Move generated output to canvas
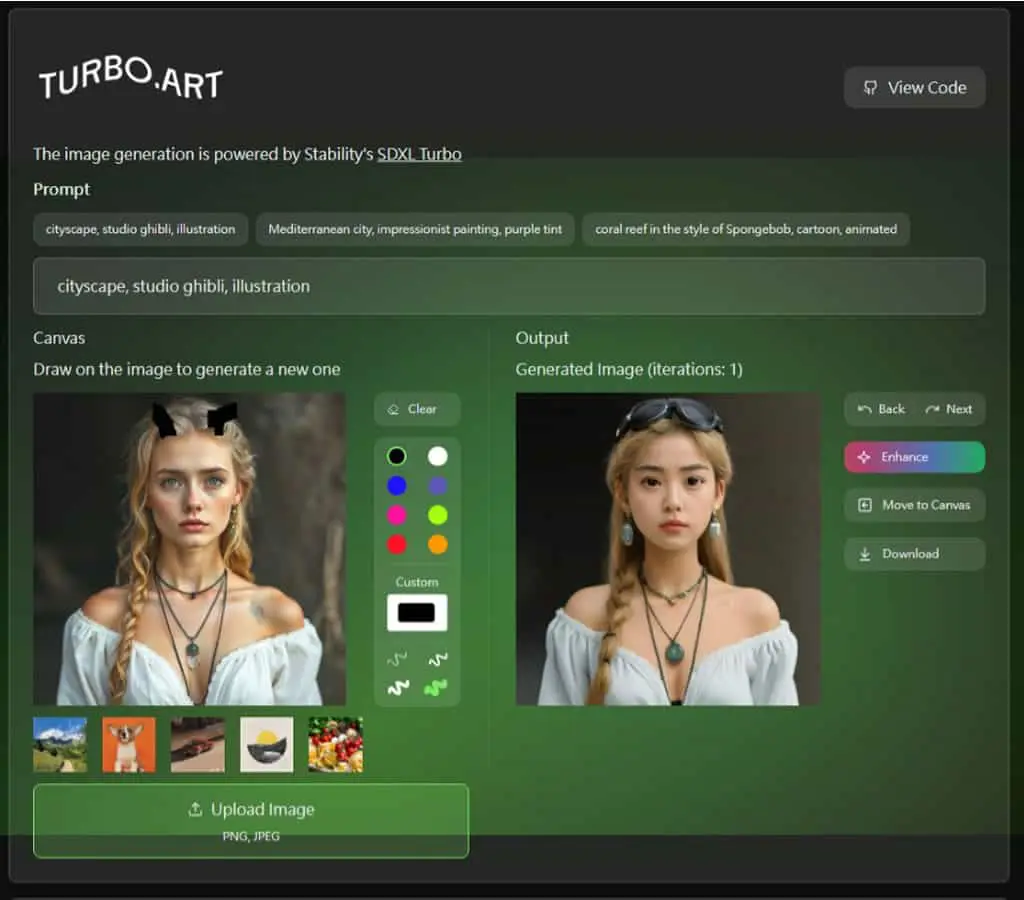Screen dimensions: 1024x900 [914, 505]
